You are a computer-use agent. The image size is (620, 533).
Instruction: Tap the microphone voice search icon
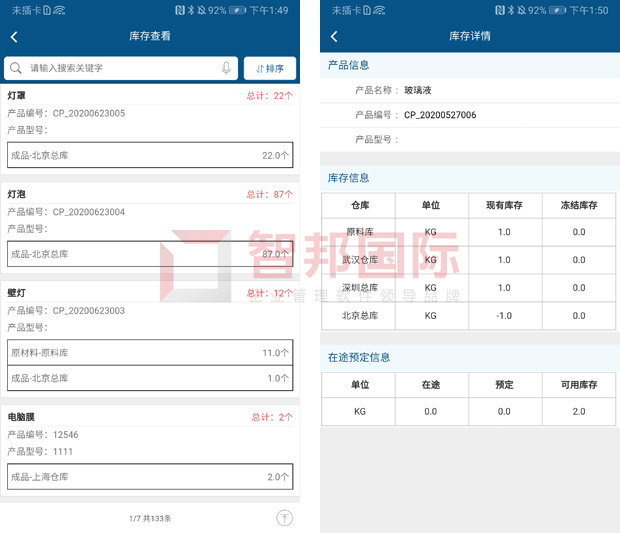click(x=226, y=68)
